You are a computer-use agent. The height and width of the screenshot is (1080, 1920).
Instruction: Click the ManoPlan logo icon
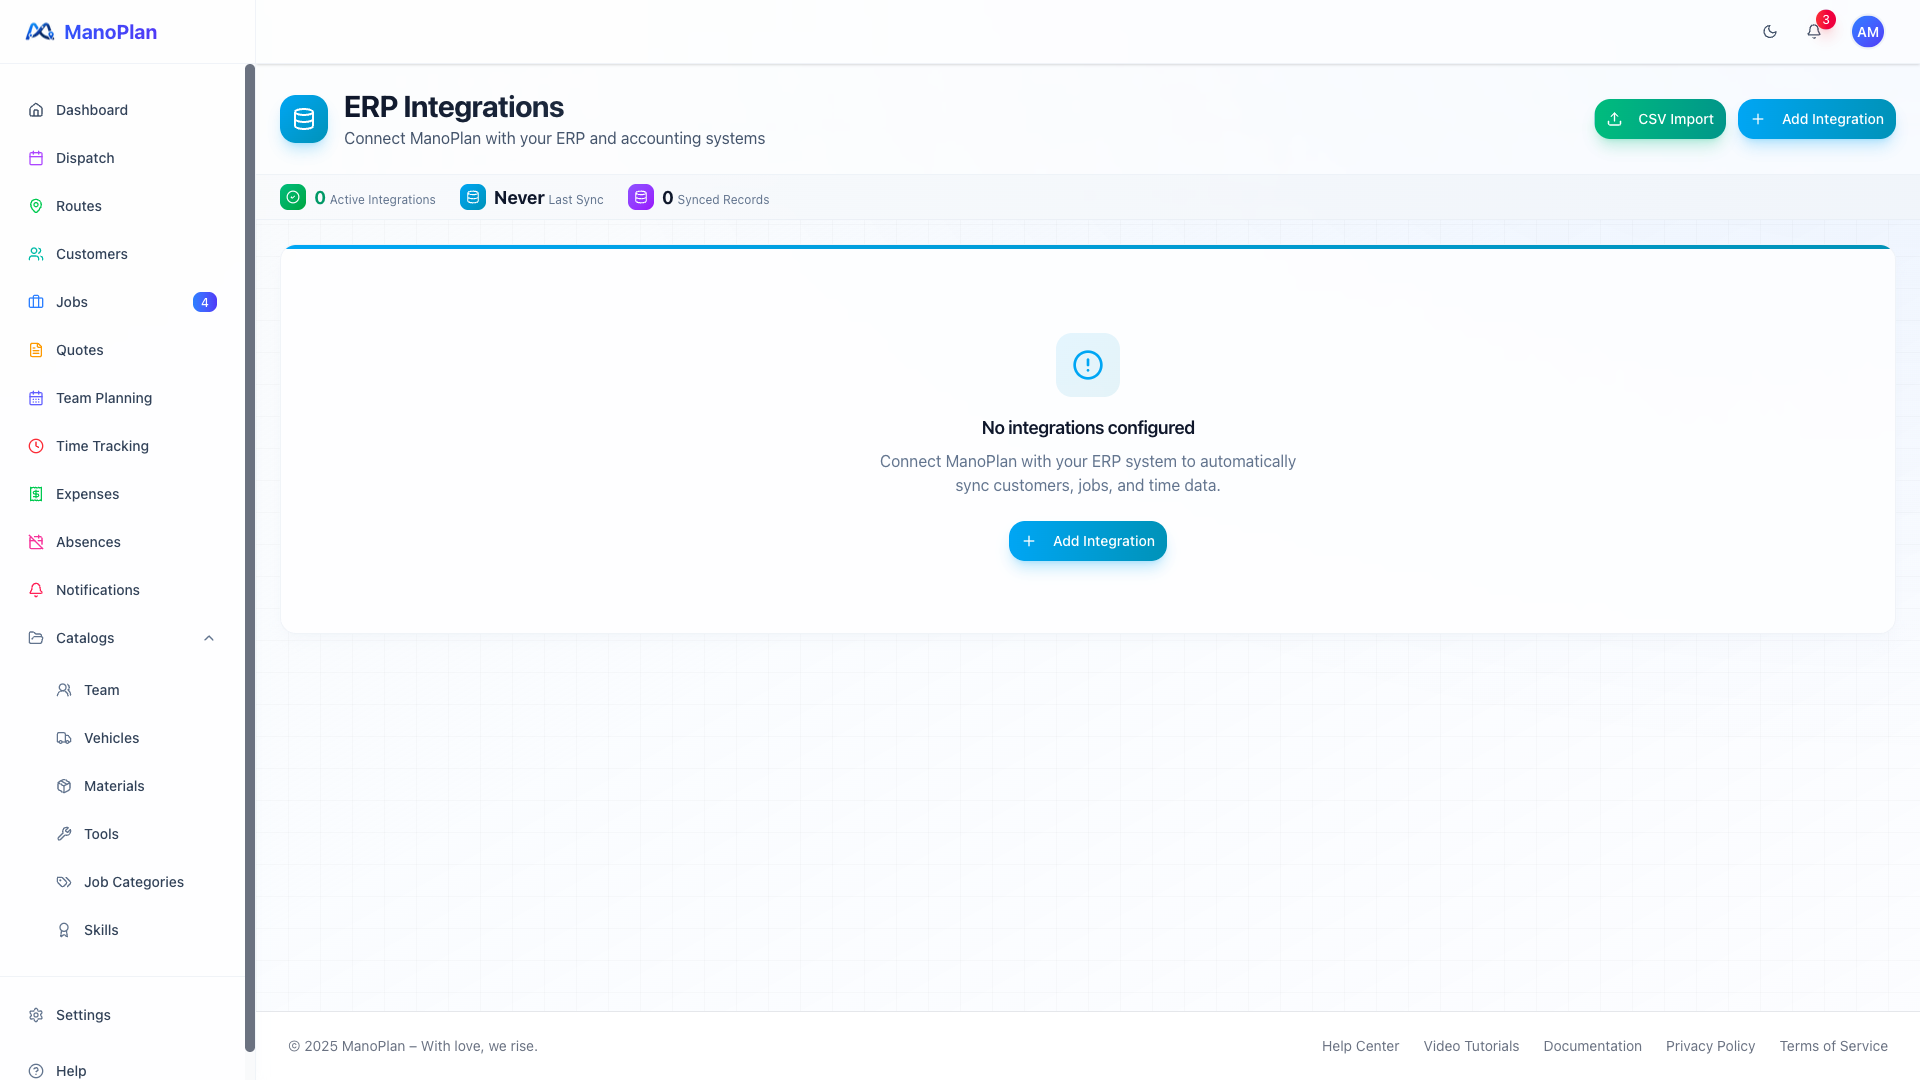click(x=40, y=32)
